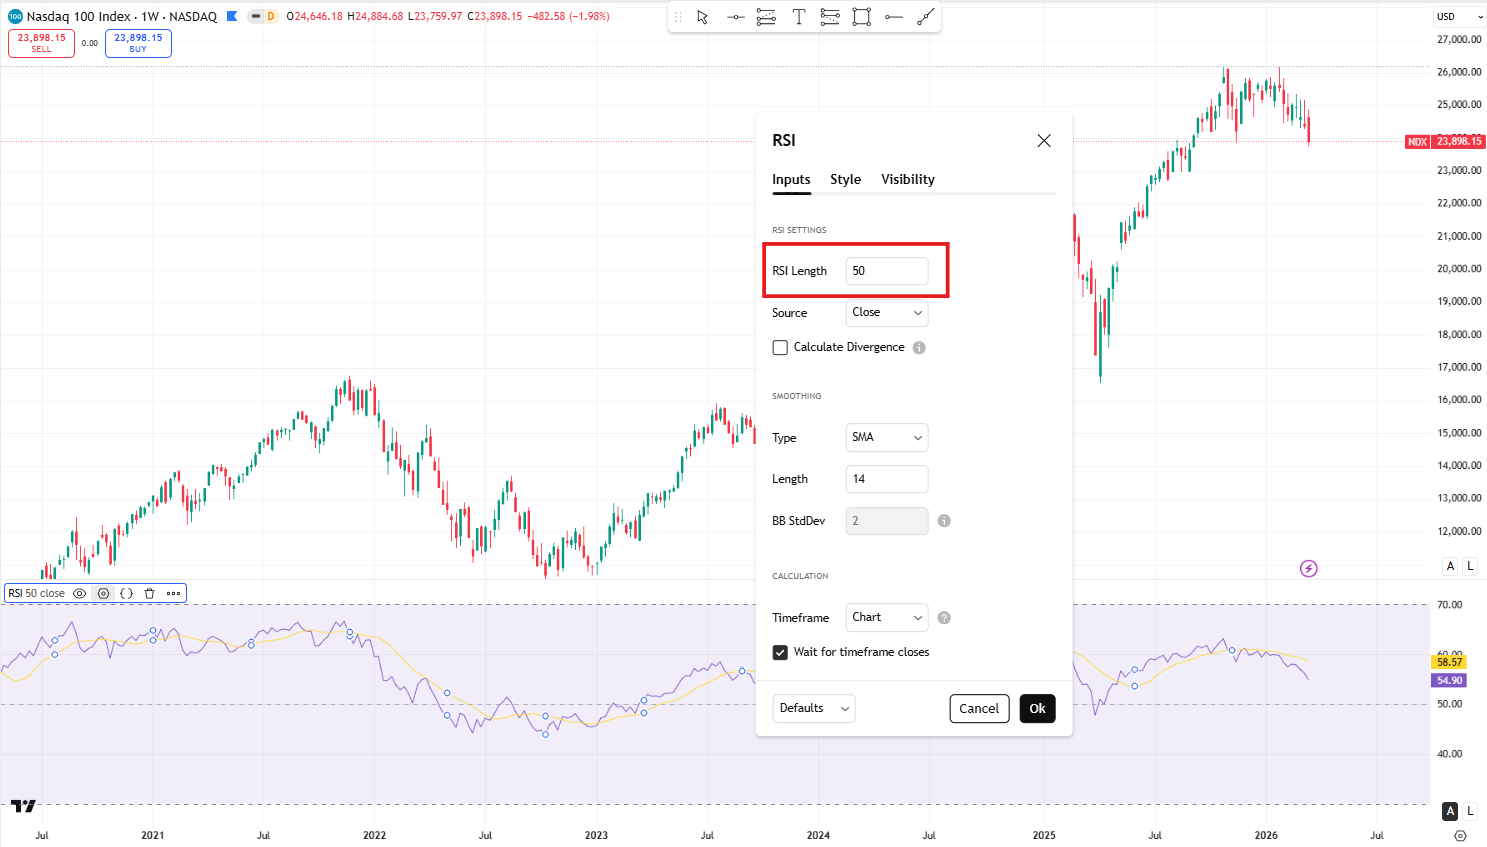
Task: Remove RSI indicator with trash icon
Action: [149, 593]
